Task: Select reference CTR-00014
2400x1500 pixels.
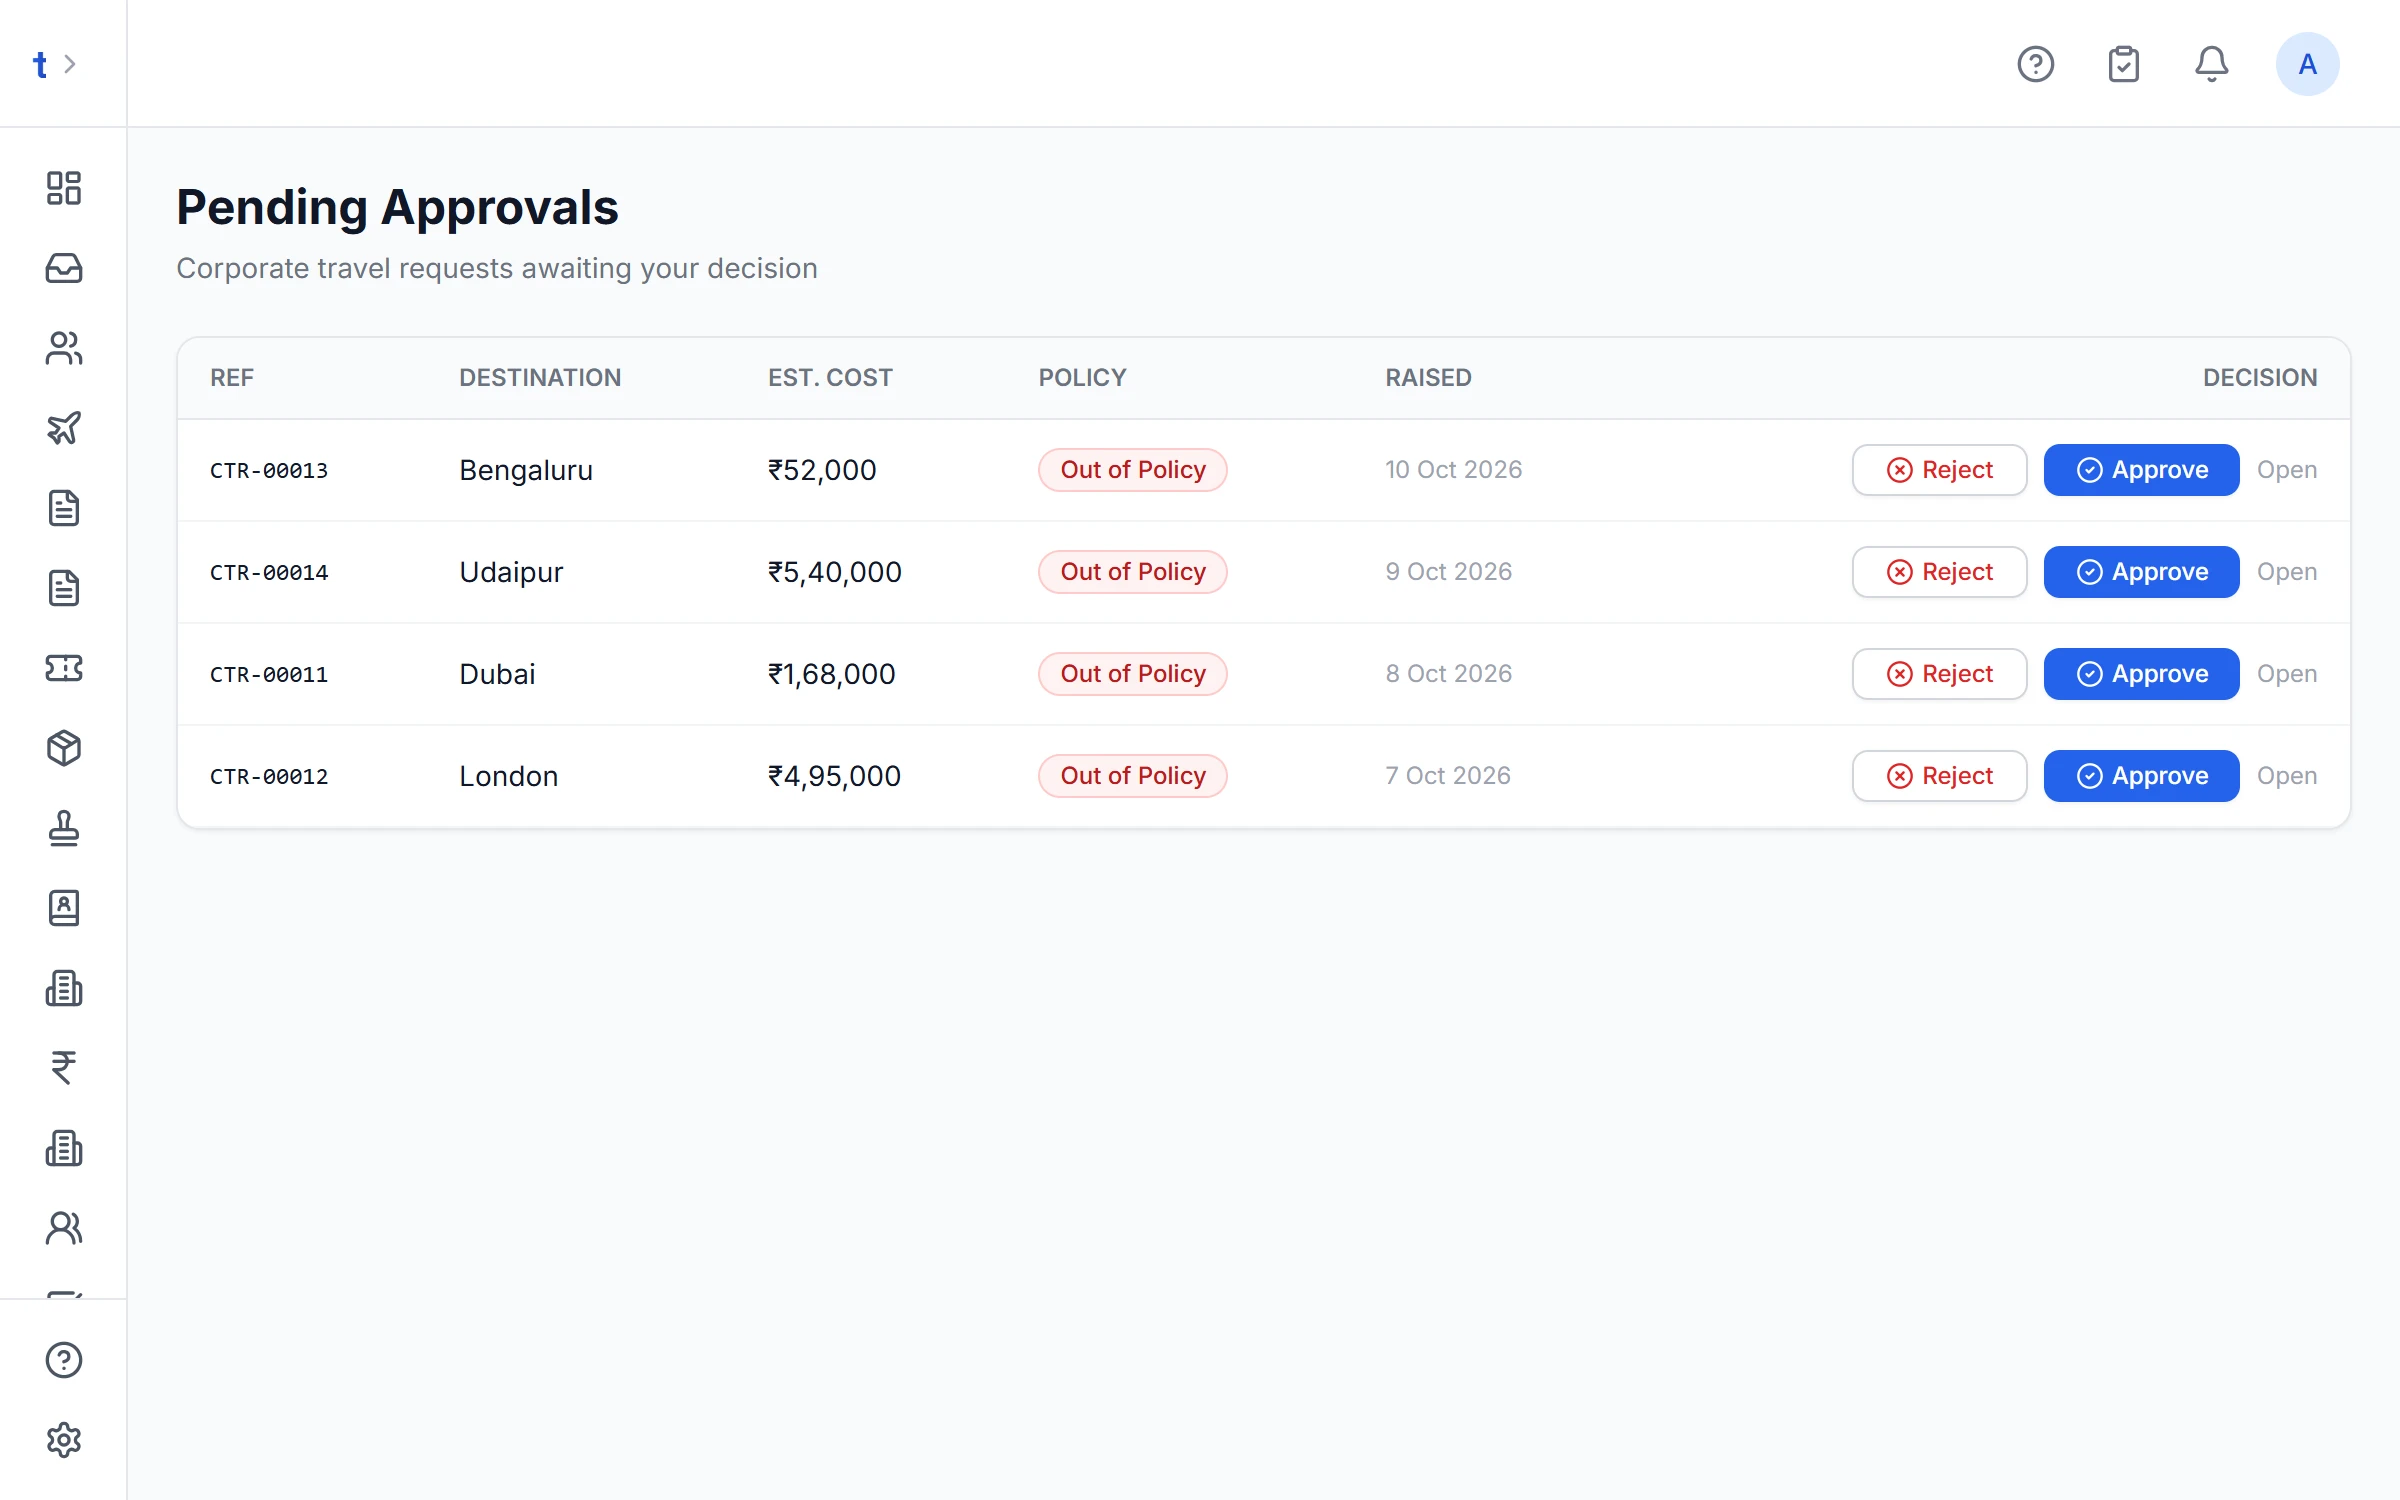Action: pyautogui.click(x=269, y=572)
